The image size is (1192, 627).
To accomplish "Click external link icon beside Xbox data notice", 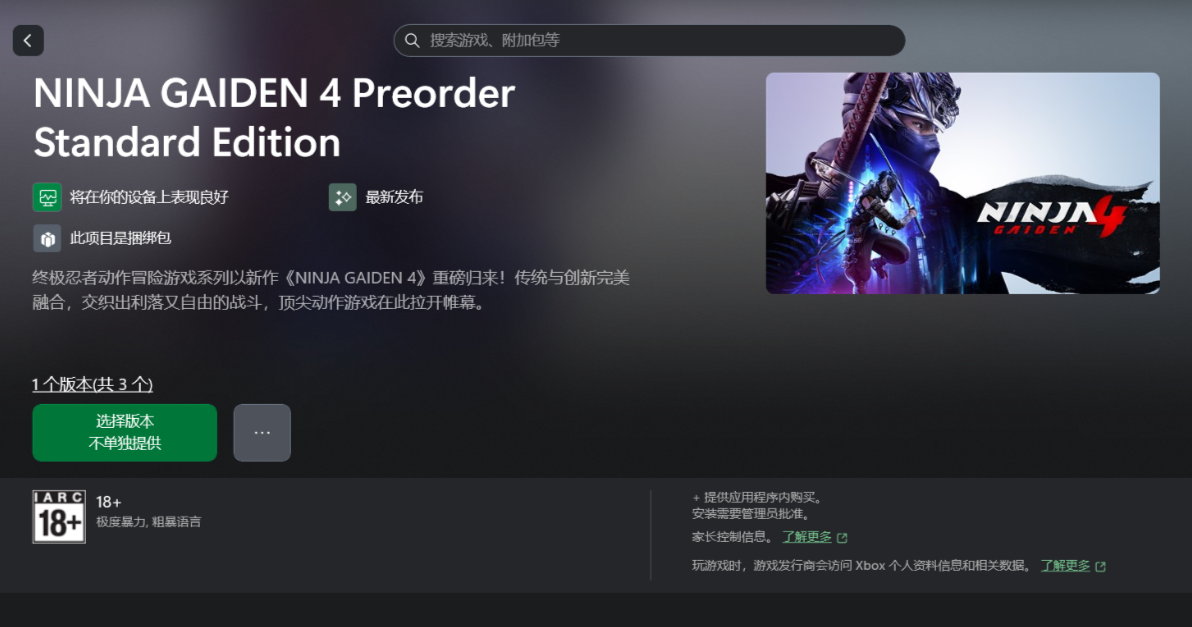I will (1101, 566).
